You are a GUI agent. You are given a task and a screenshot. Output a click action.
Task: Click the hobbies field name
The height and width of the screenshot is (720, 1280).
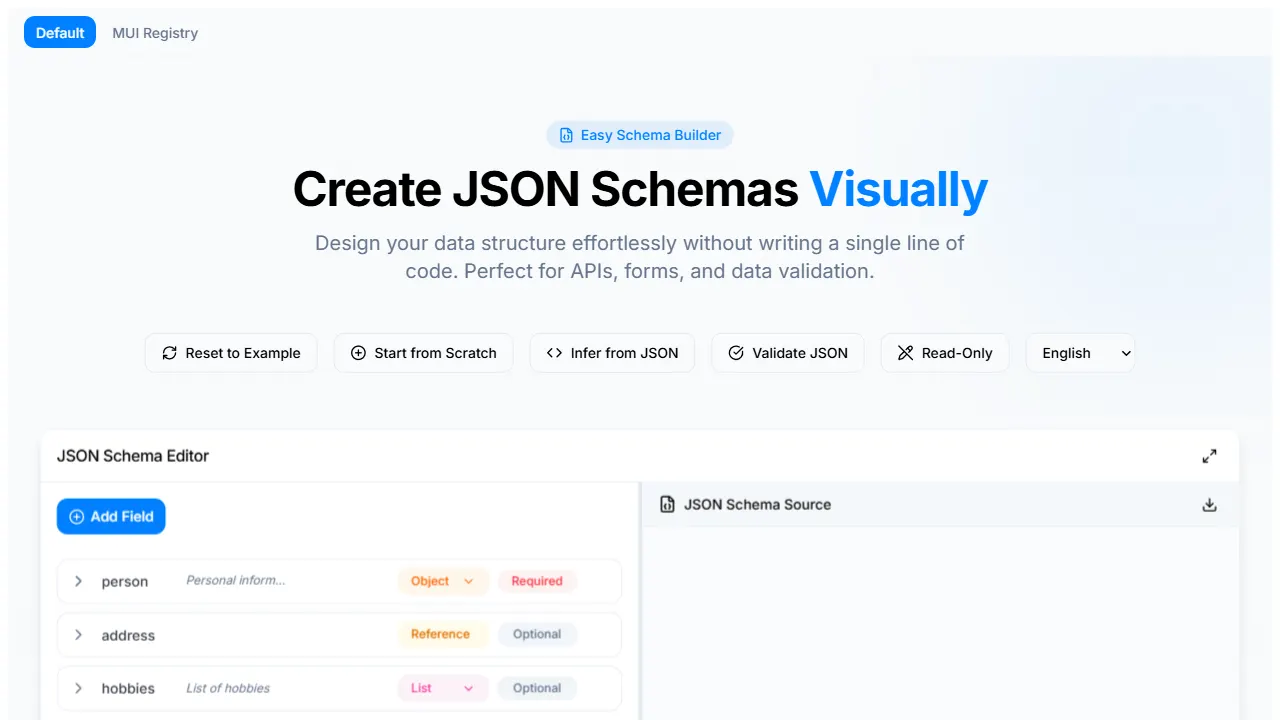tap(128, 688)
